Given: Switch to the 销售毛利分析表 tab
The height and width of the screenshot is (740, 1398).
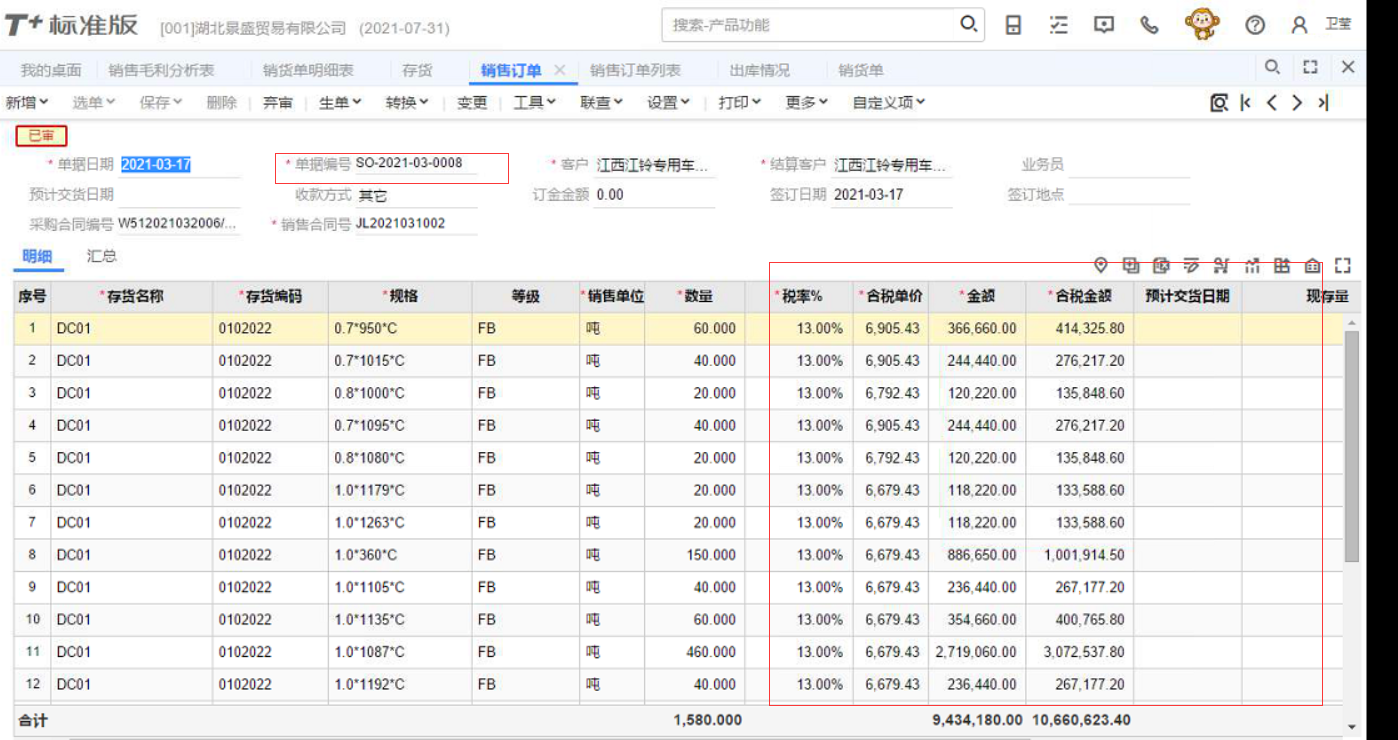Looking at the screenshot, I should pos(161,70).
